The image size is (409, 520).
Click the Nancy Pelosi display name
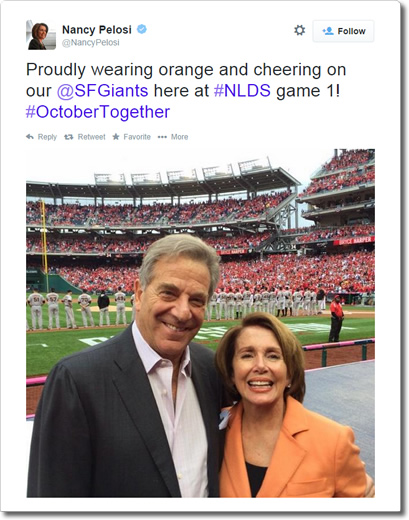[97, 30]
